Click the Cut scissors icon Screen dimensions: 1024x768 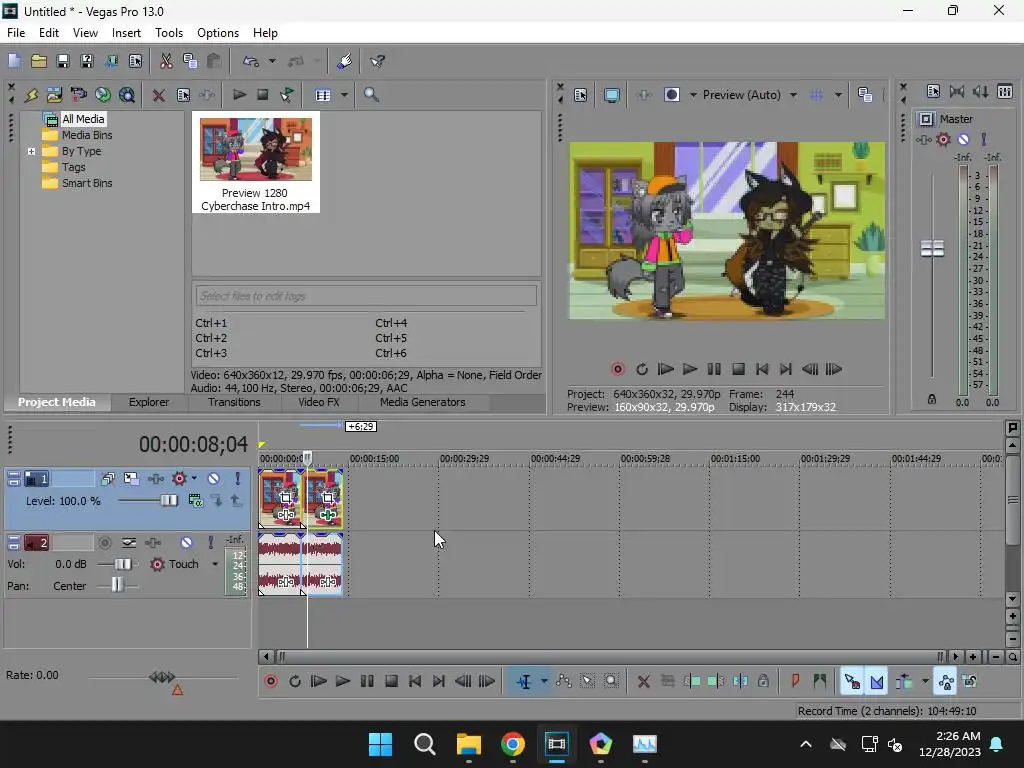pyautogui.click(x=166, y=61)
